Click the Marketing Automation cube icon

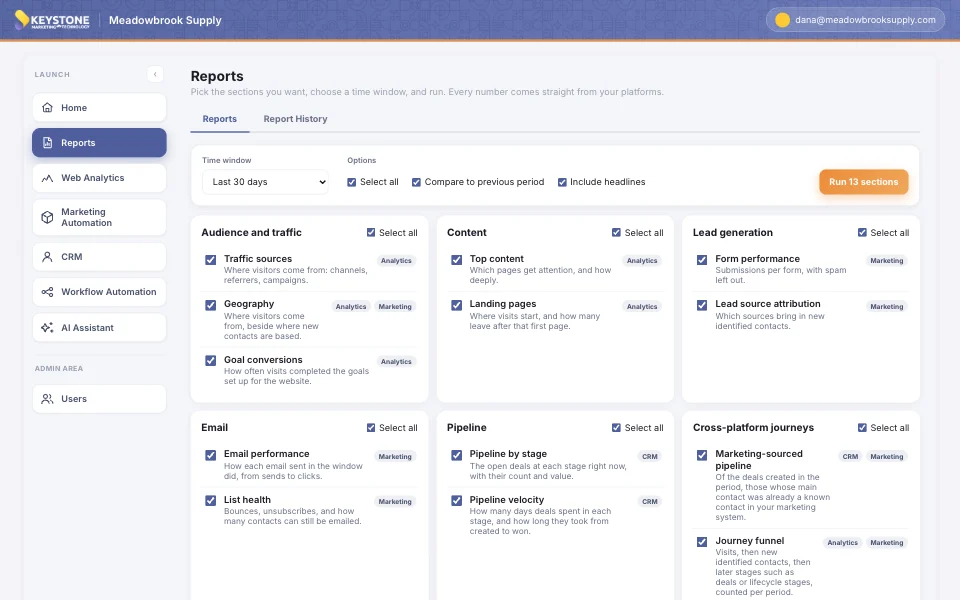[47, 217]
